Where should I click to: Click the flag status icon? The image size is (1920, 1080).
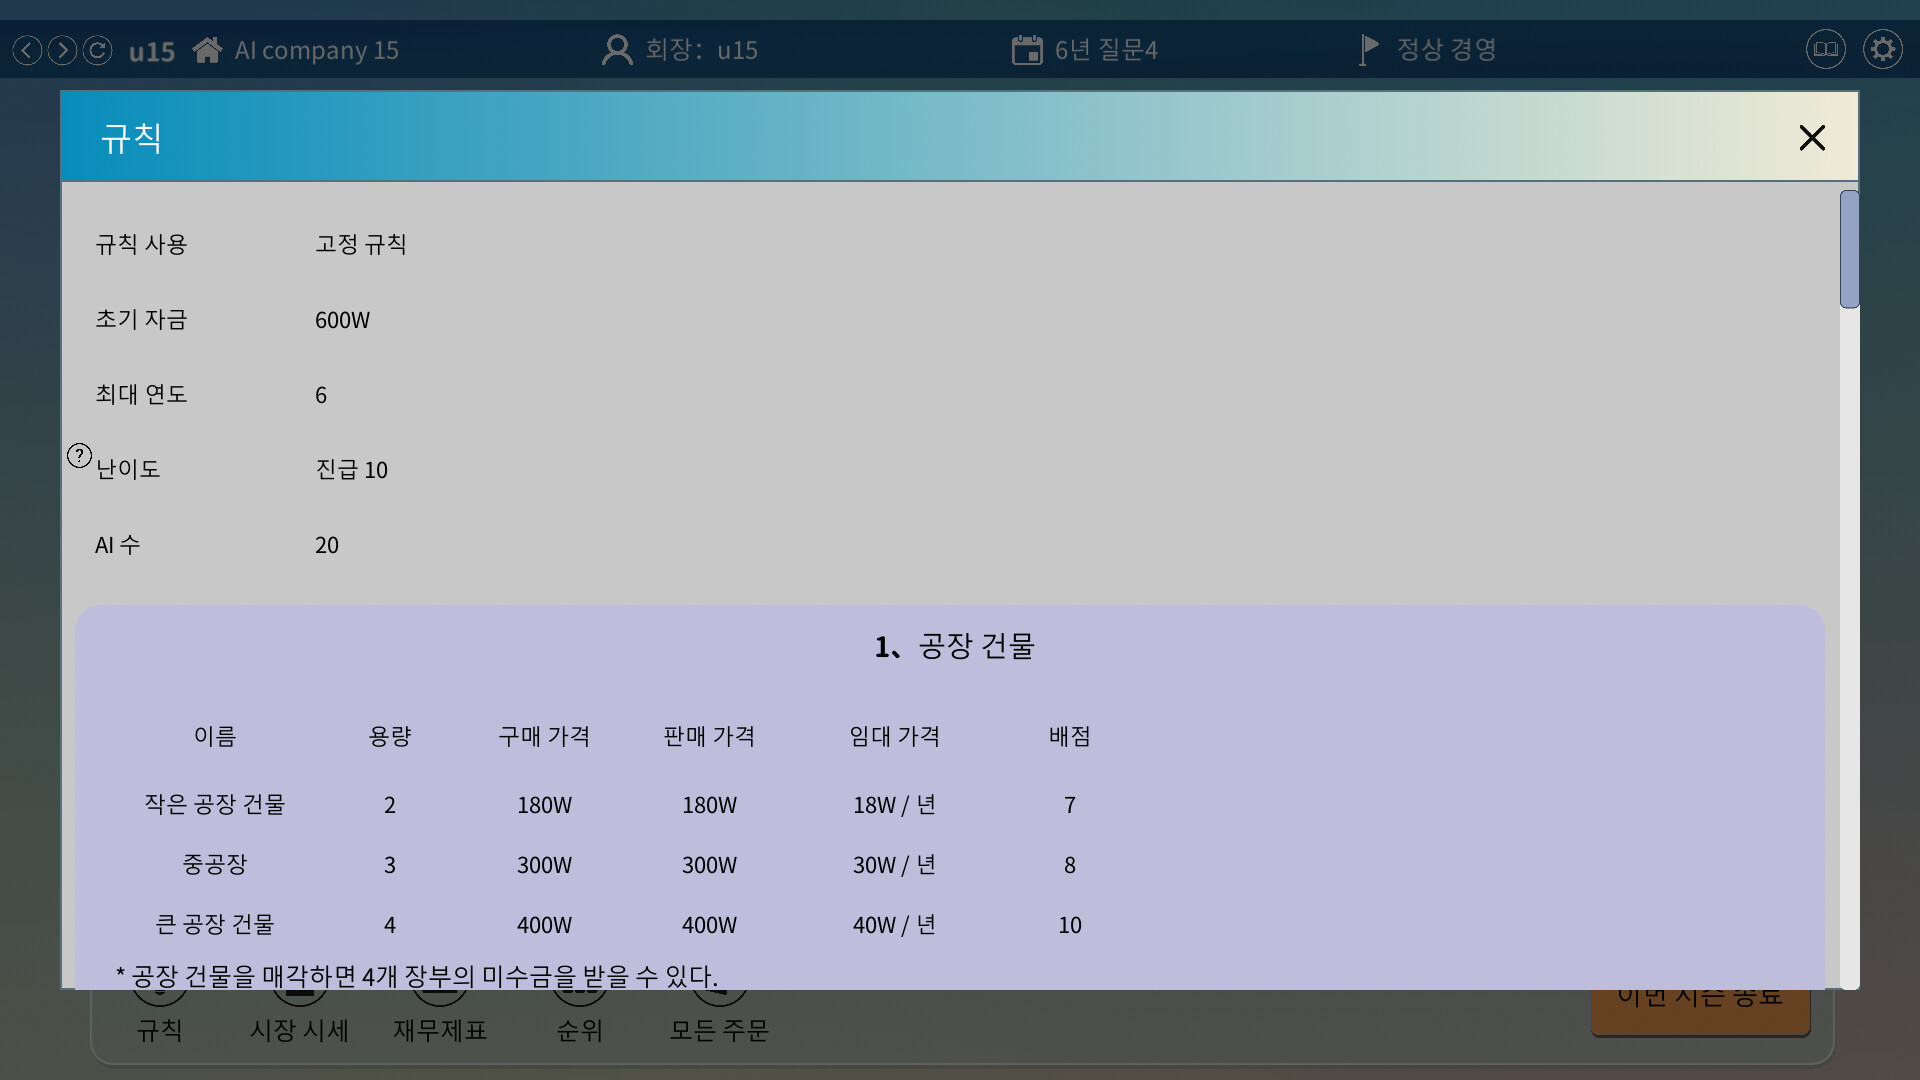click(1369, 50)
